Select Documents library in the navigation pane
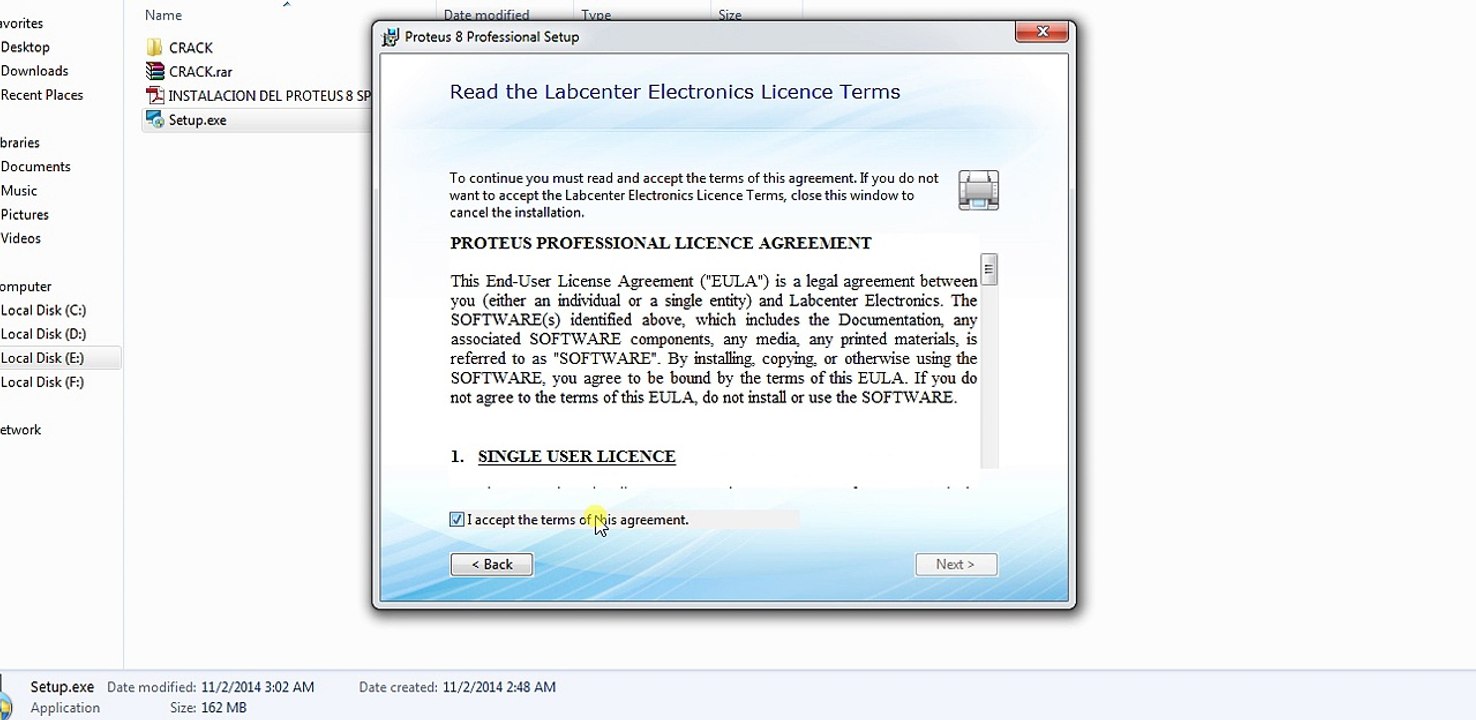The height and width of the screenshot is (720, 1476). [35, 167]
